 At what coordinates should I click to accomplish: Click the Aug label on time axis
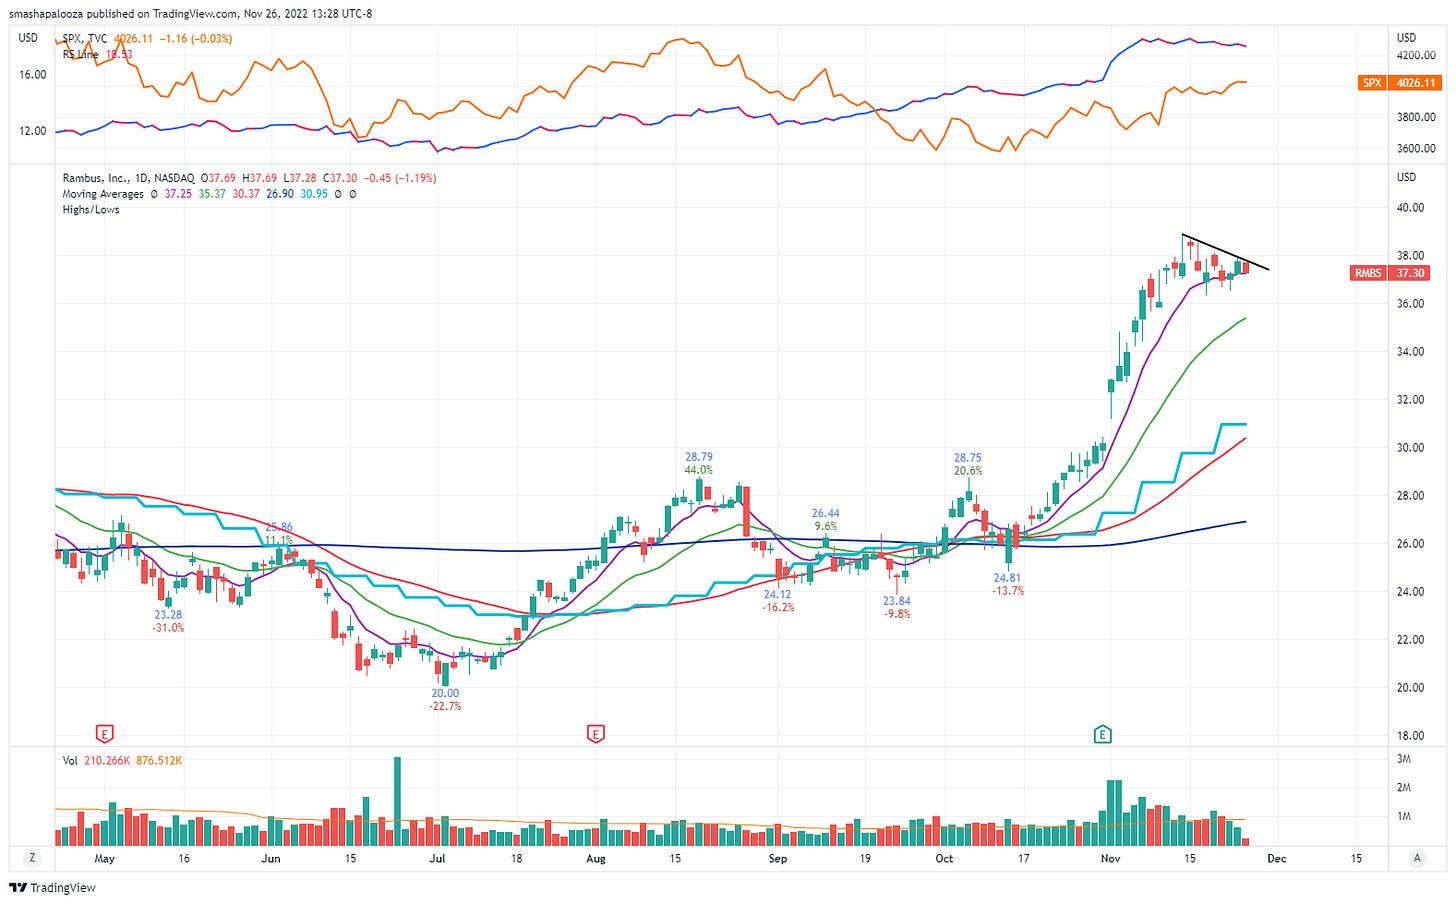pyautogui.click(x=596, y=859)
